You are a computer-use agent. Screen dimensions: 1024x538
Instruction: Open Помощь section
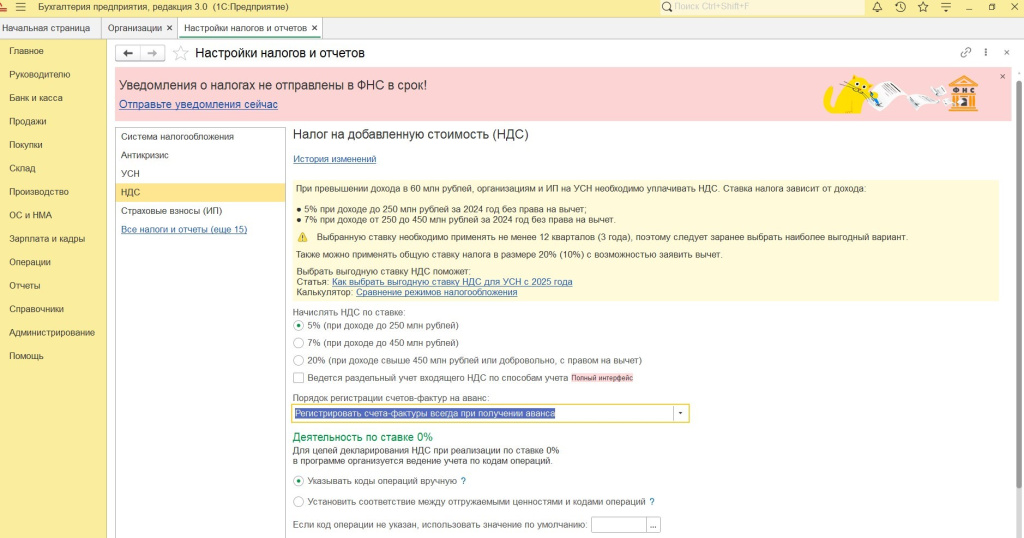pyautogui.click(x=26, y=356)
